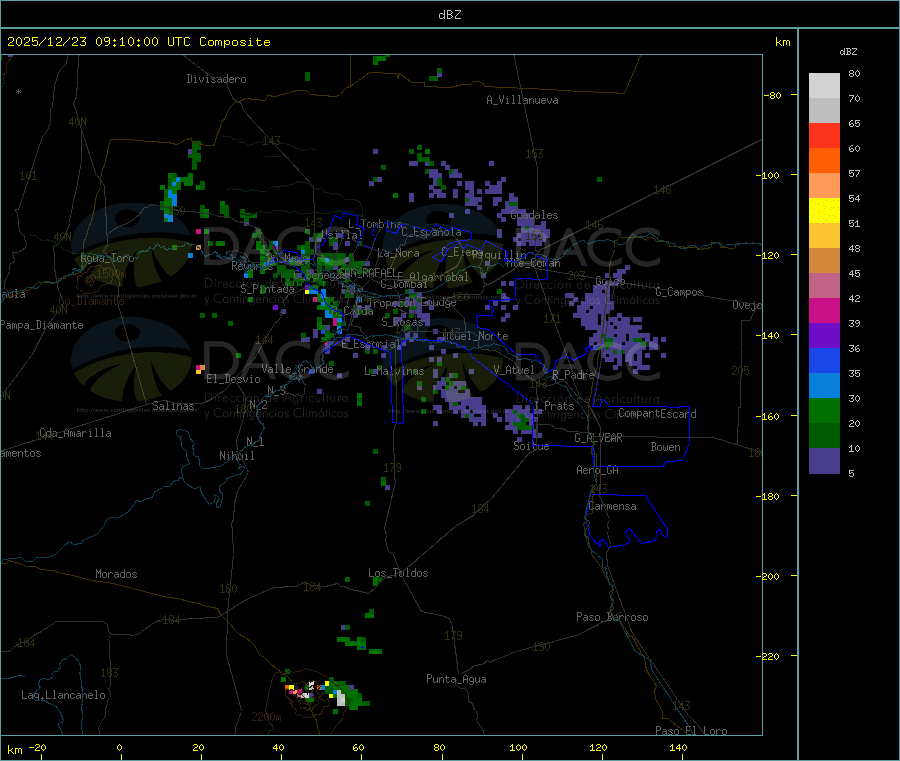Image resolution: width=900 pixels, height=761 pixels.
Task: Click the Morados location label
Action: tap(117, 574)
